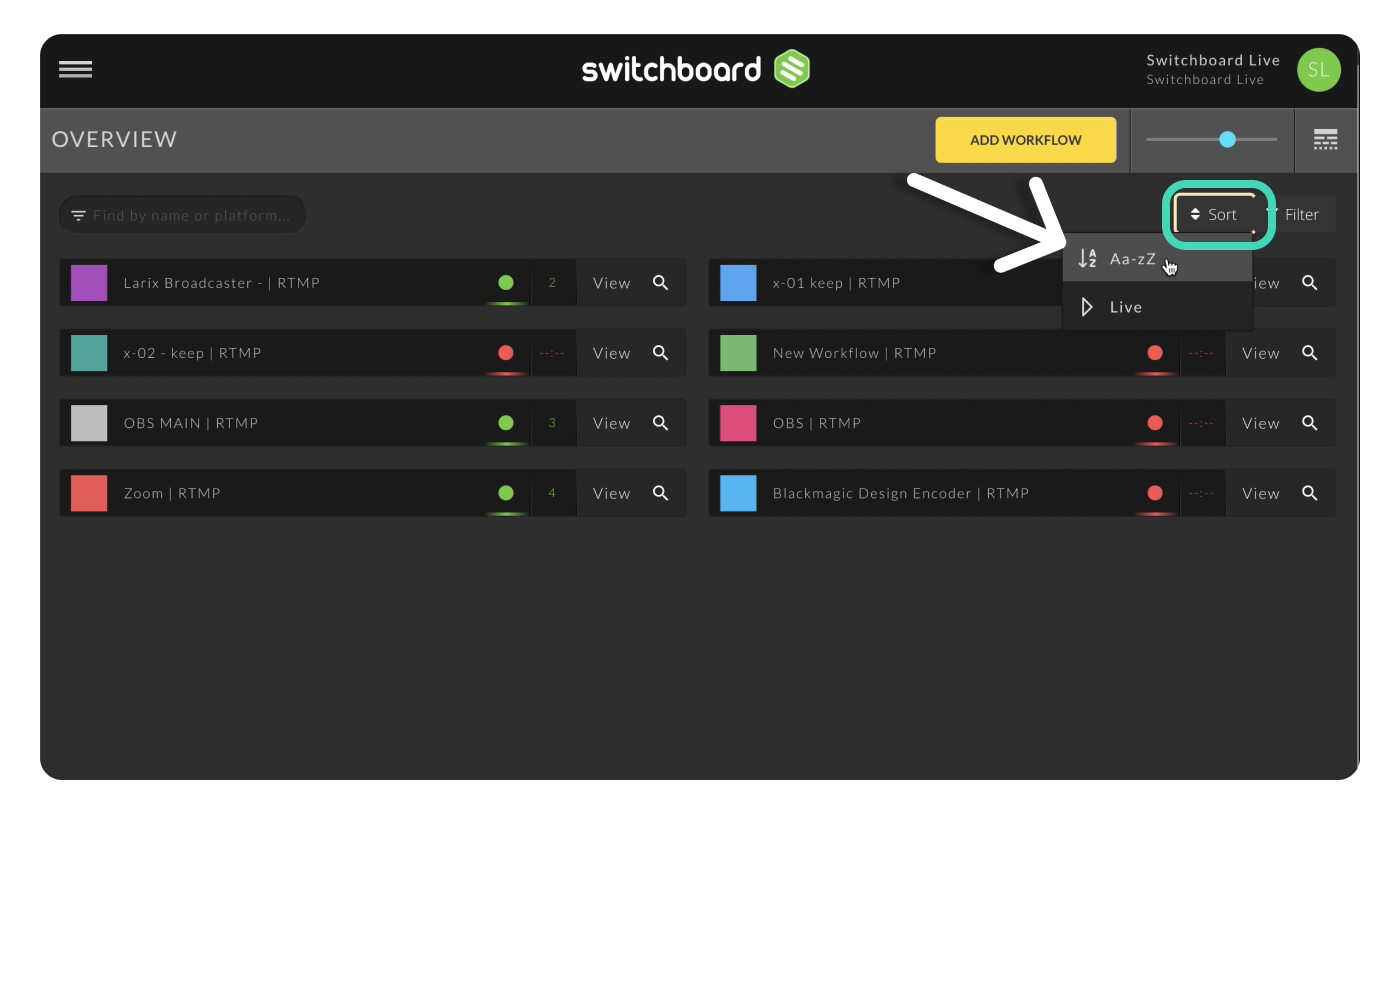This screenshot has height=1000, width=1400.
Task: Sort workflows alphabetically with Aa-zZ
Action: coord(1157,258)
